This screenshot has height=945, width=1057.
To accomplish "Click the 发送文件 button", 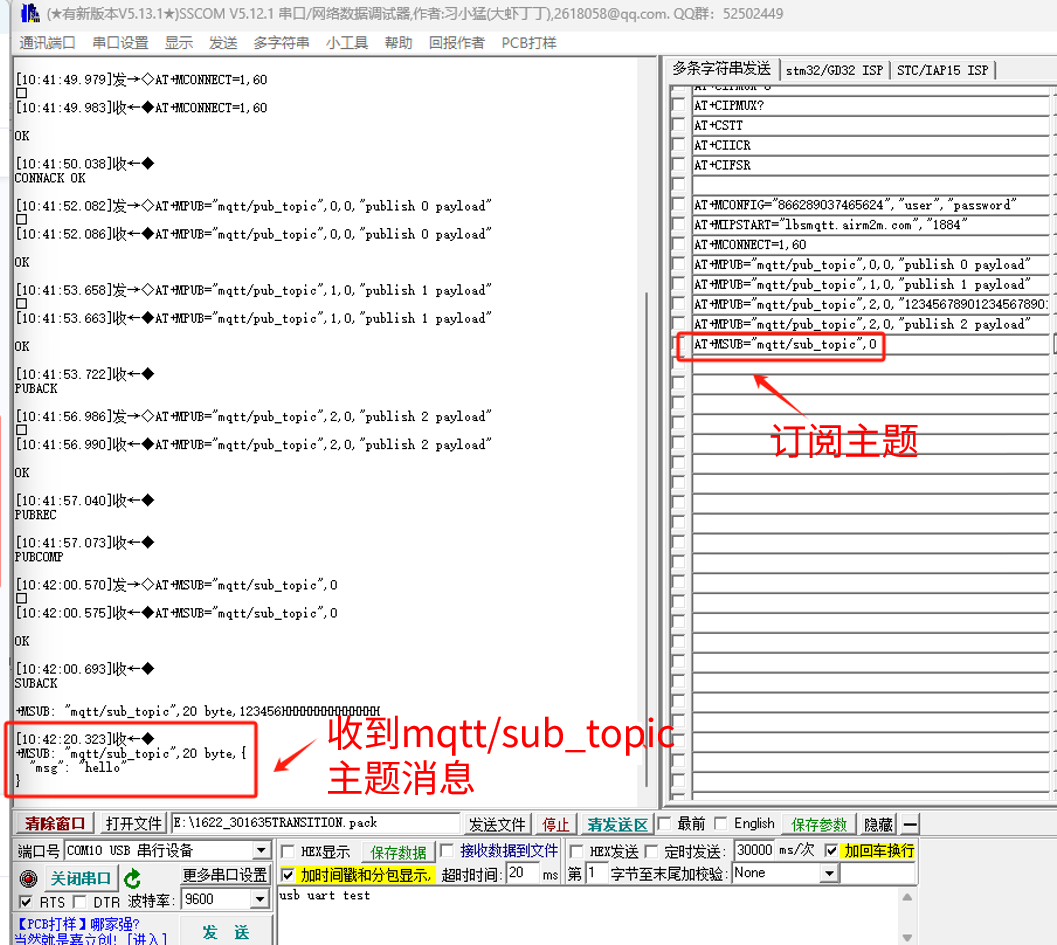I will [497, 824].
